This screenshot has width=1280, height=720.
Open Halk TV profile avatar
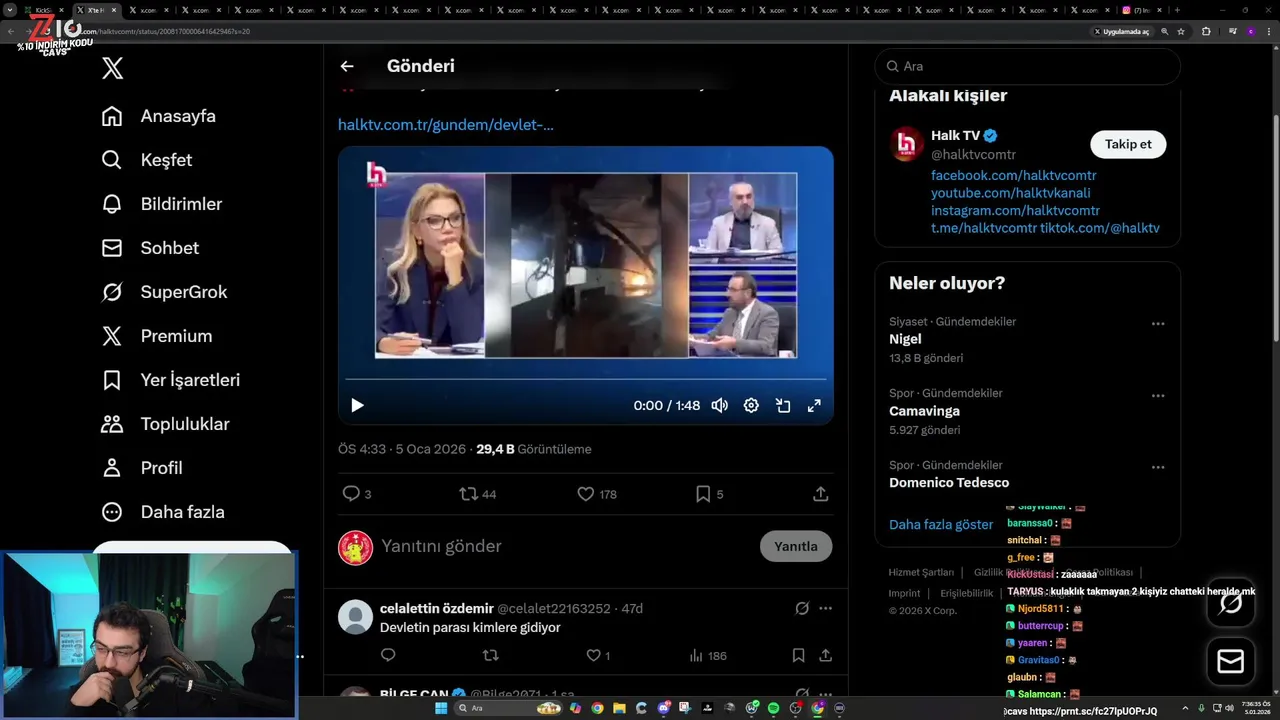click(907, 144)
